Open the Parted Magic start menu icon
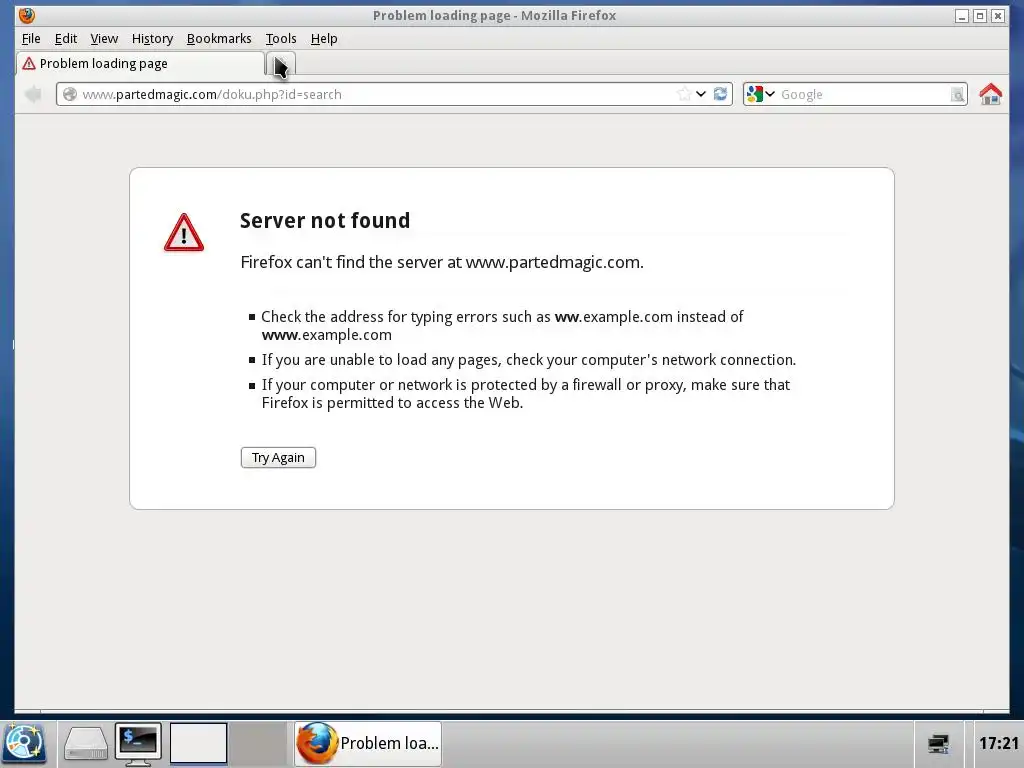The width and height of the screenshot is (1024, 768). 24,743
